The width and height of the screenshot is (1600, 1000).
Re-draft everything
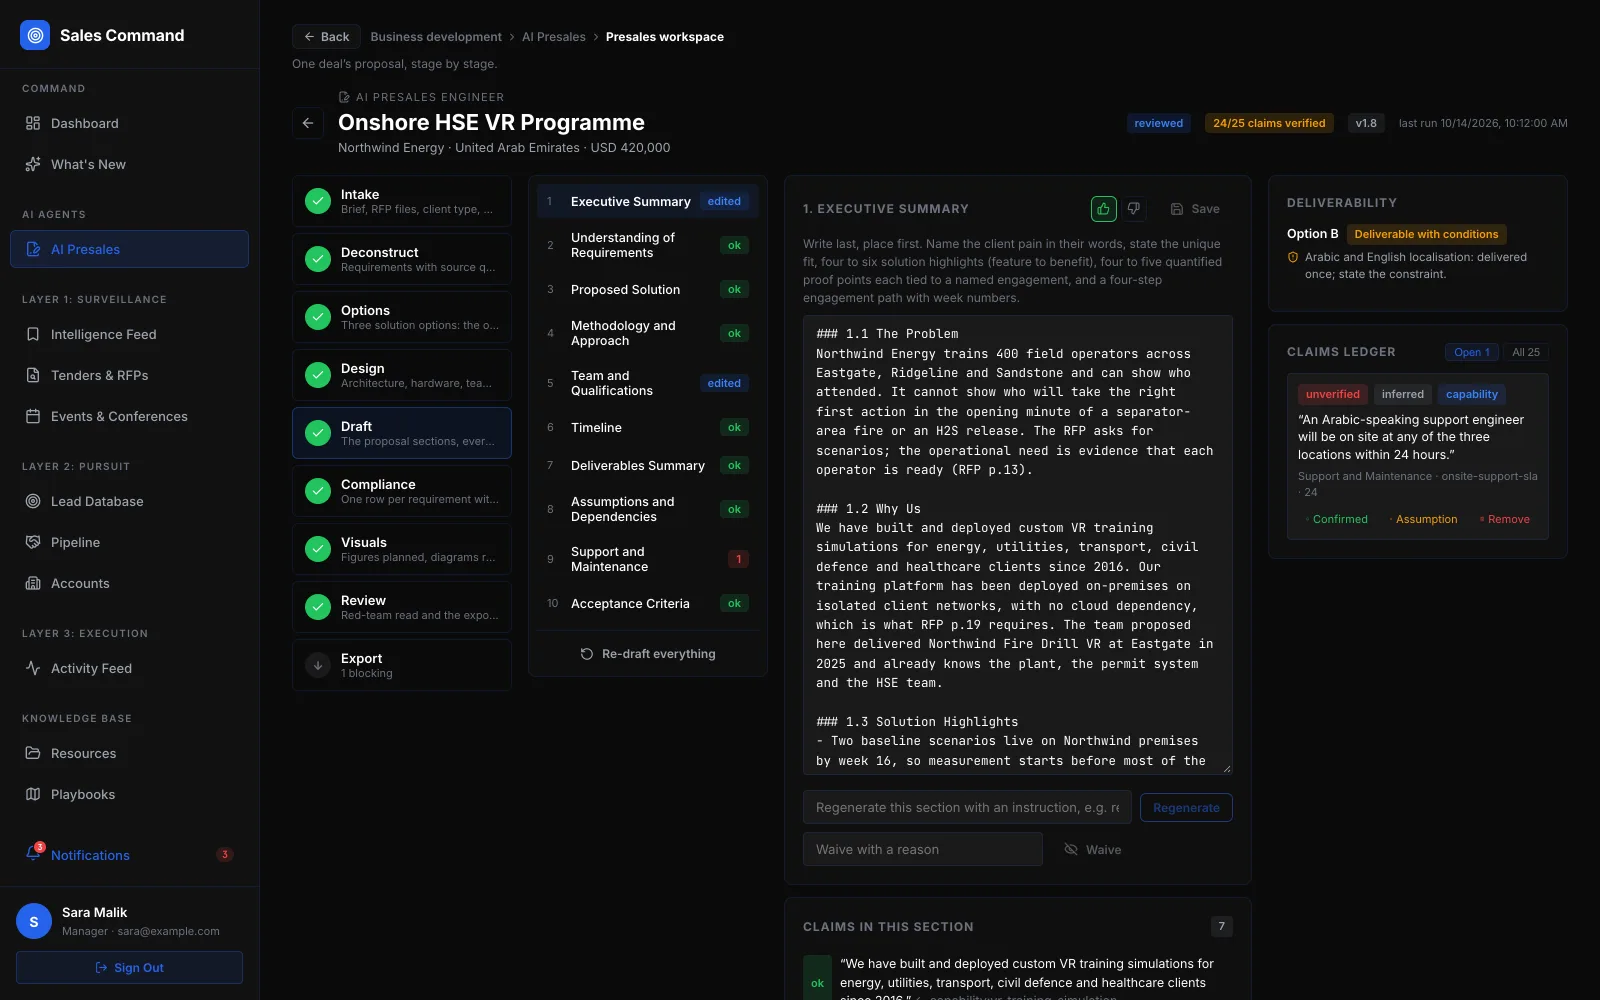tap(648, 654)
